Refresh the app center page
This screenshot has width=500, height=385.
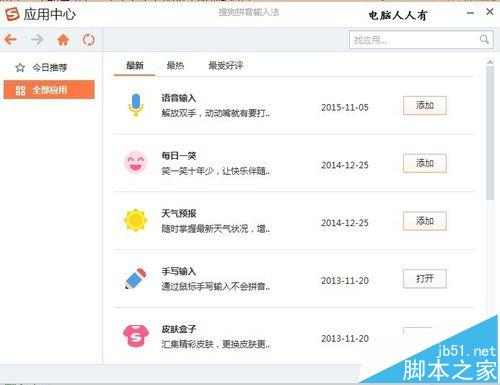click(89, 40)
